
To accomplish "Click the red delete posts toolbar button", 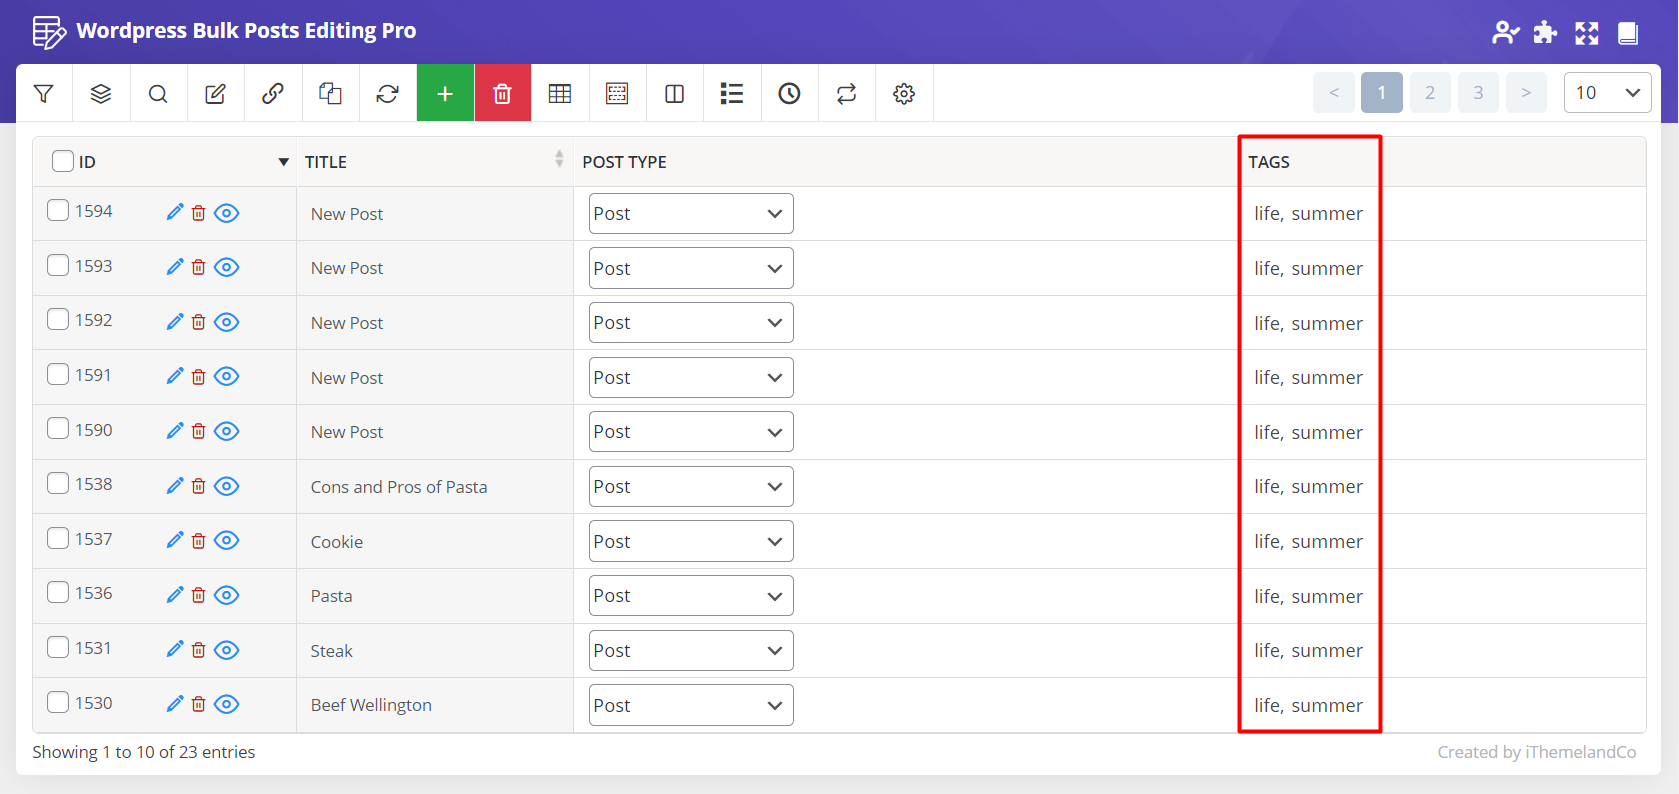I will click(x=502, y=94).
